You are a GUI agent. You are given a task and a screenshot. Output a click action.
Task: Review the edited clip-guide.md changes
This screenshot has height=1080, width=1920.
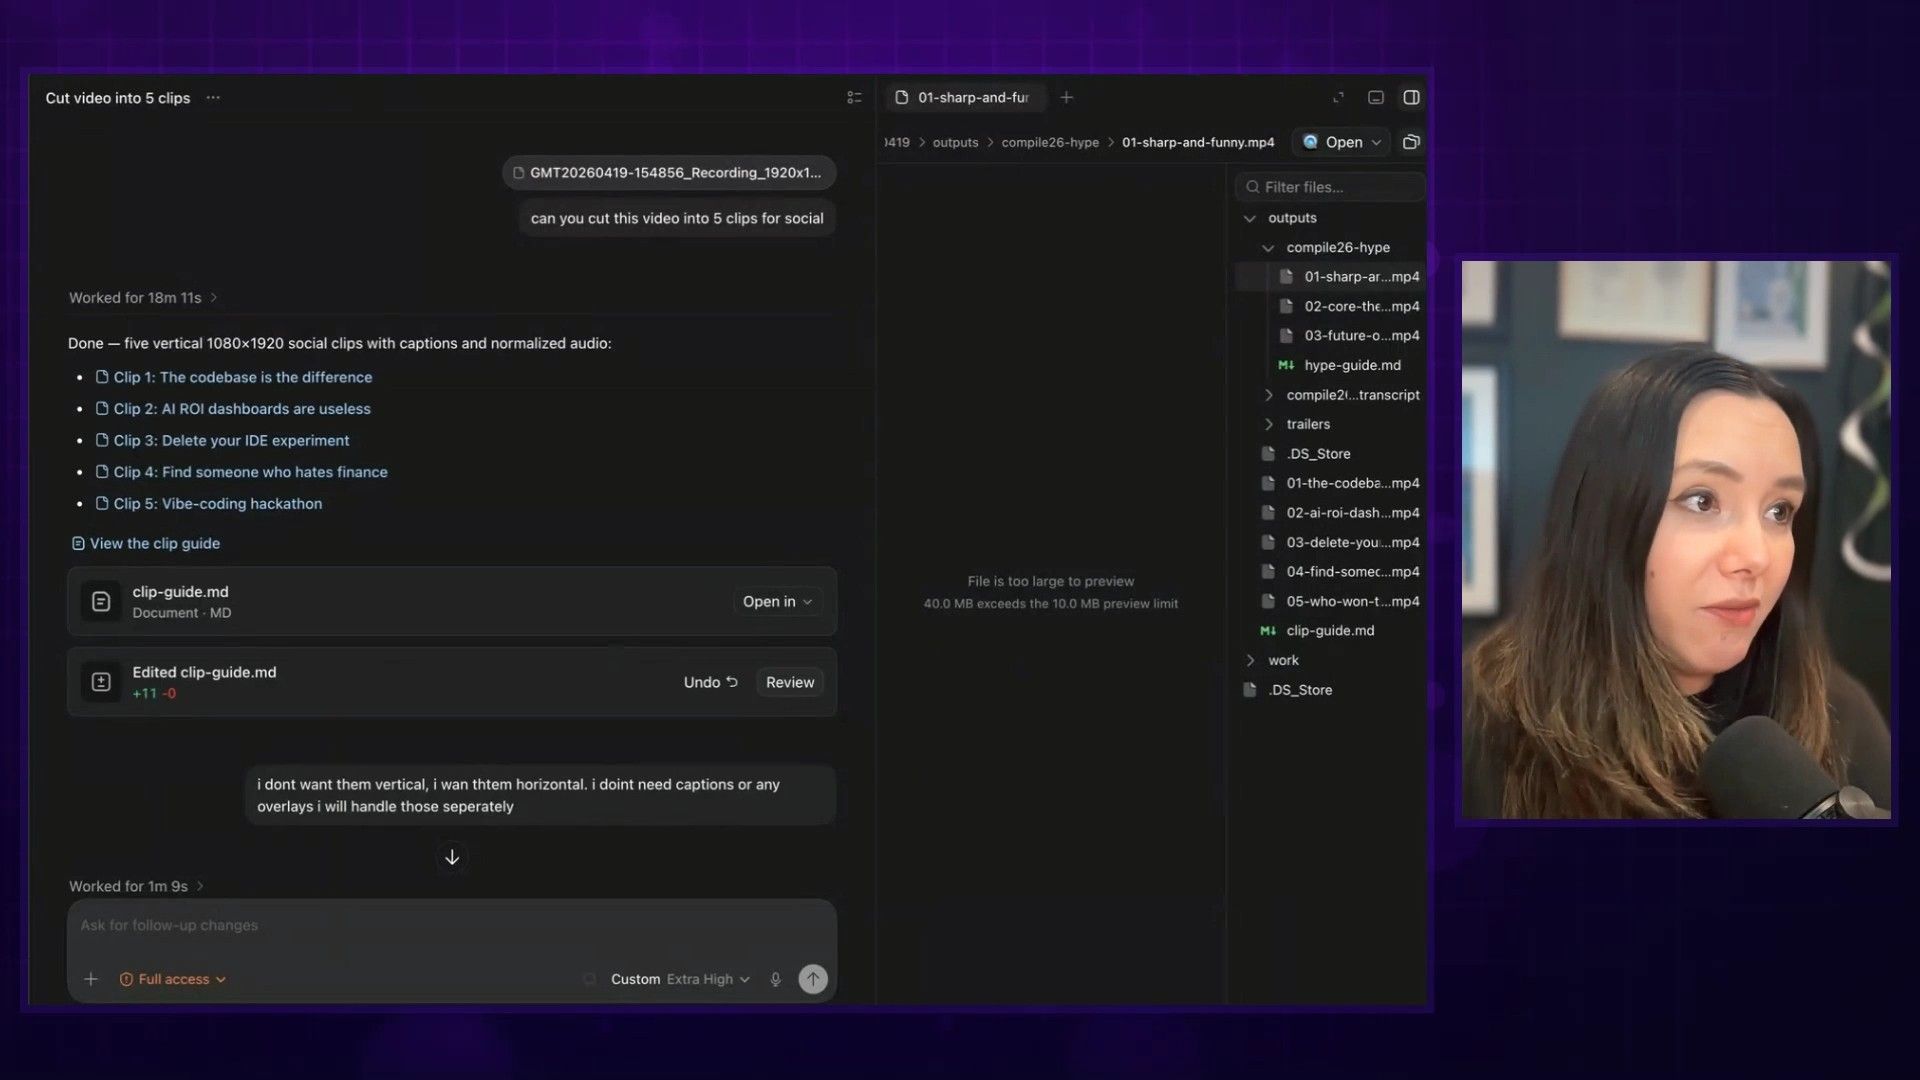point(790,682)
